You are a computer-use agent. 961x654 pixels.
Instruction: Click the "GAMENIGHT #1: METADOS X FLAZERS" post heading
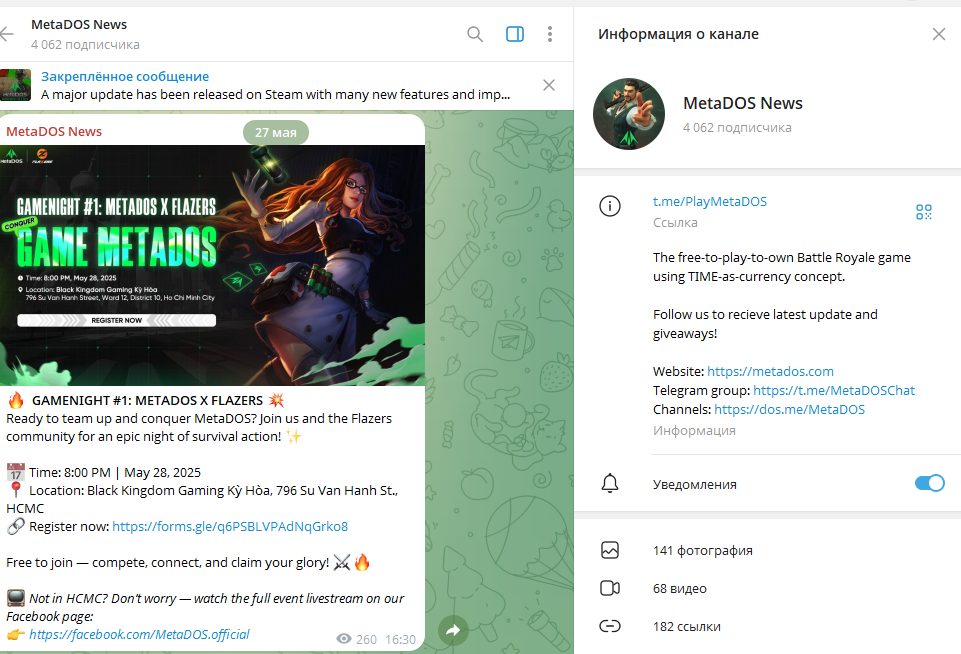point(147,401)
